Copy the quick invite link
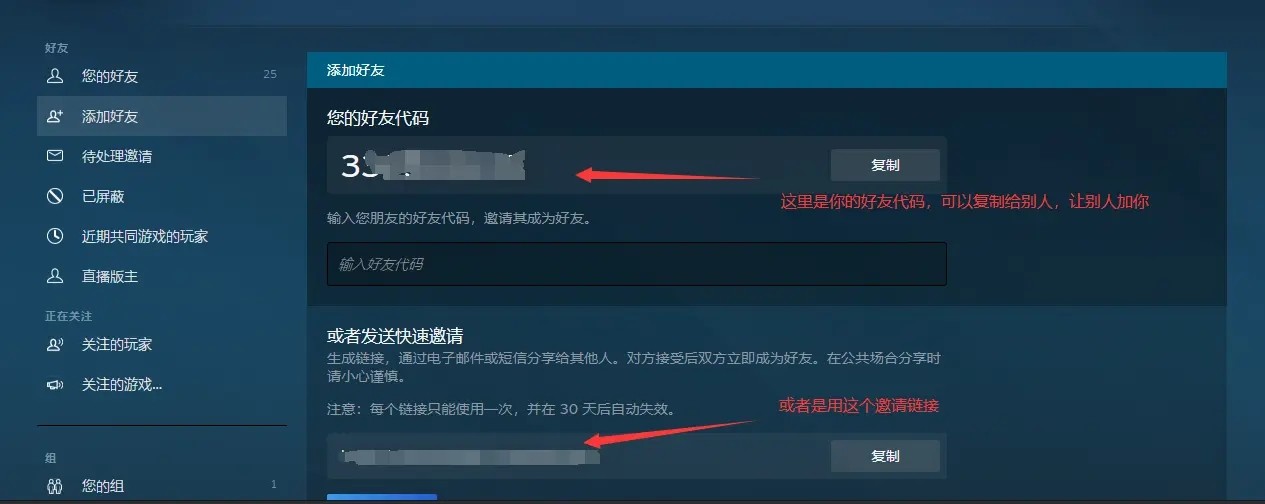This screenshot has height=504, width=1265. [x=885, y=456]
